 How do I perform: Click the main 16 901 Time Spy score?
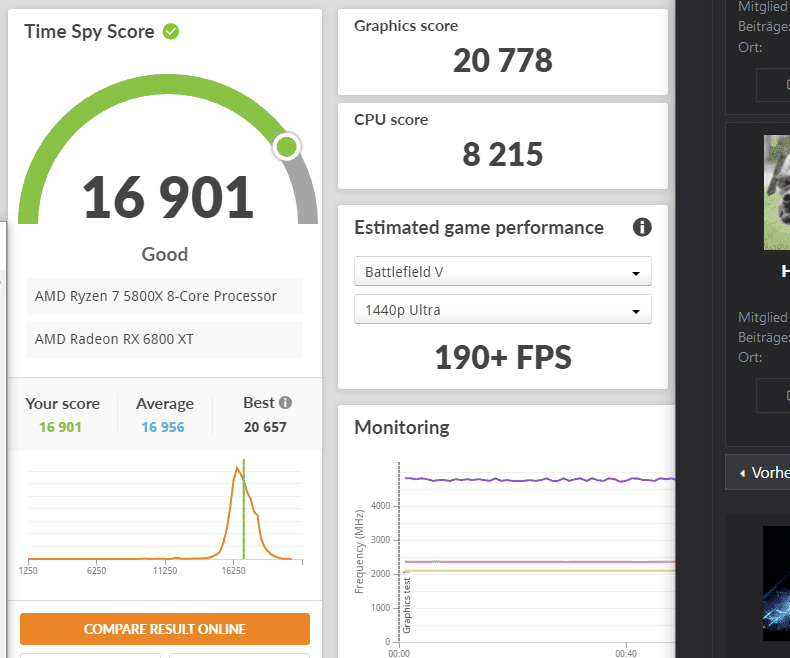coord(167,198)
